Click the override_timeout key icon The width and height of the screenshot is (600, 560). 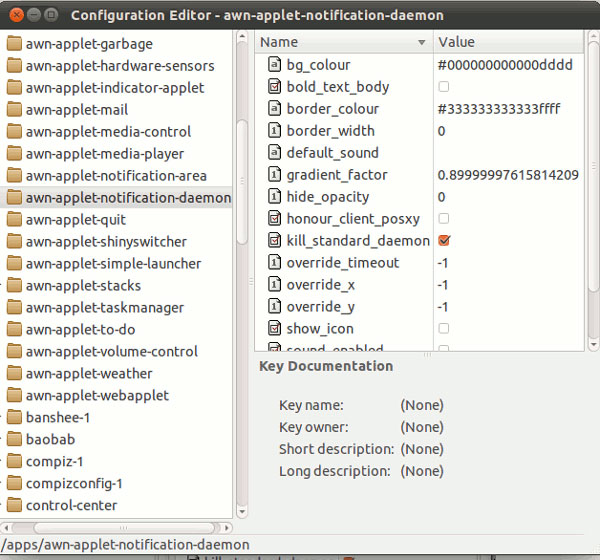[275, 263]
